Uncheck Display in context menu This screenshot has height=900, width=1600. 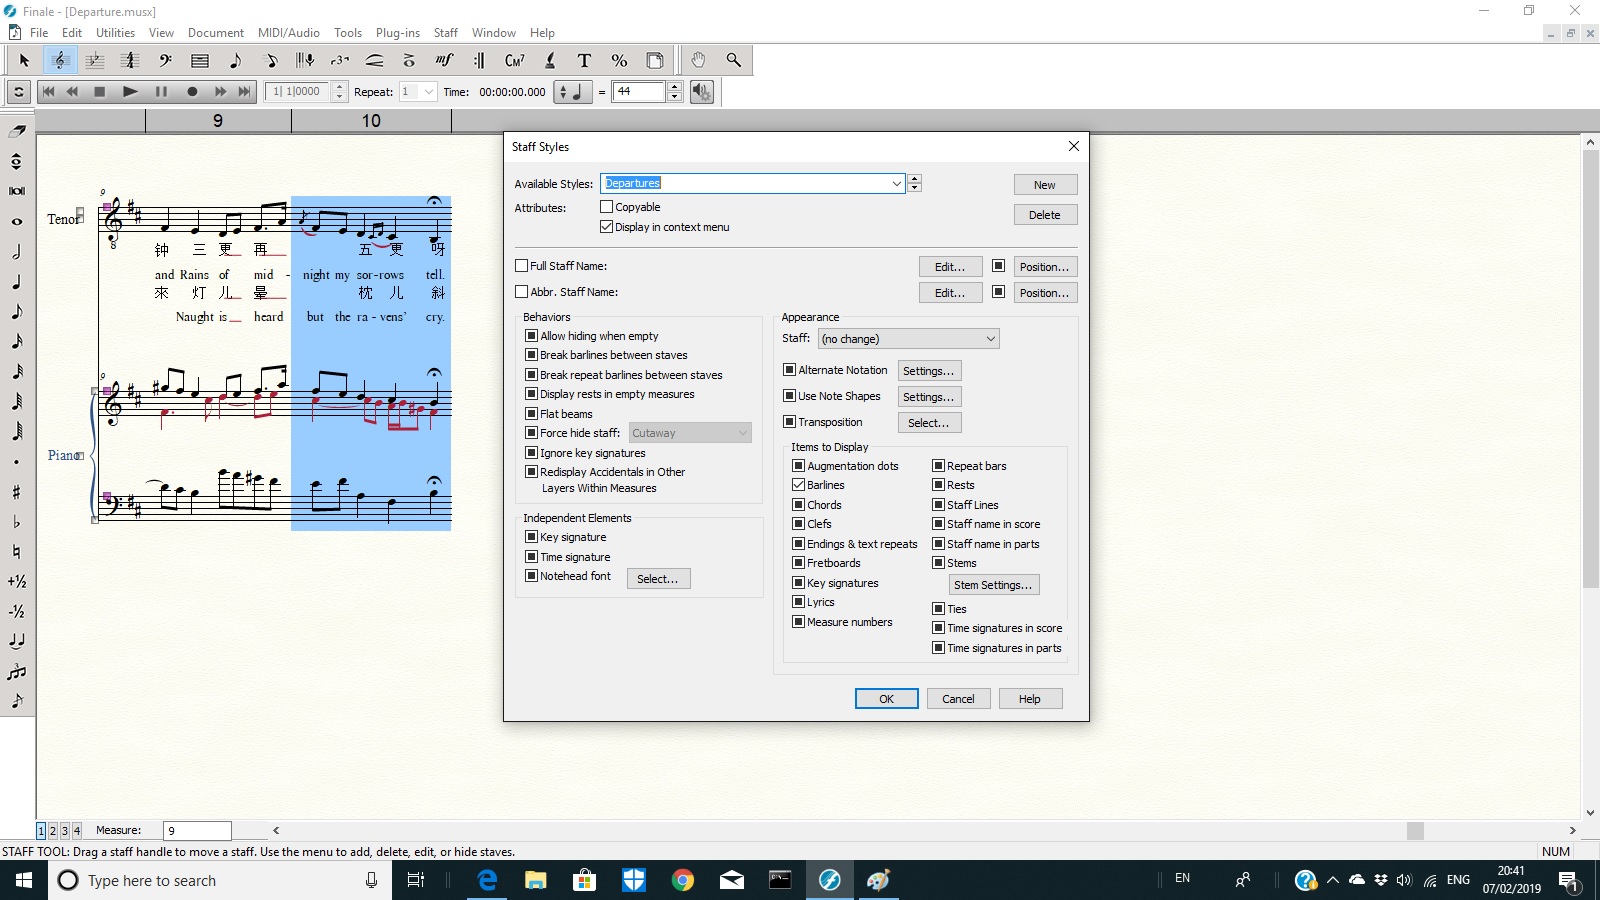tap(607, 227)
